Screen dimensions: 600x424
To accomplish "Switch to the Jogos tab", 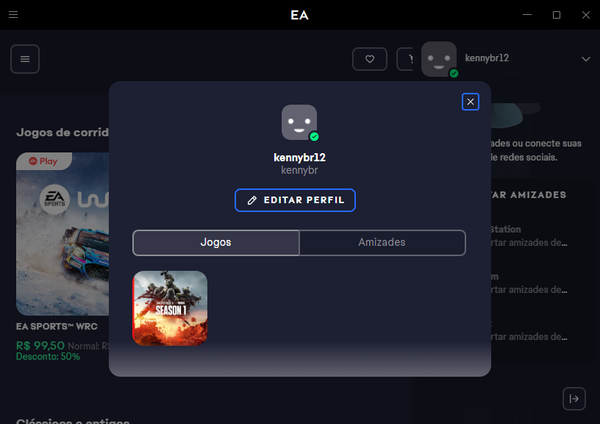I will 216,242.
